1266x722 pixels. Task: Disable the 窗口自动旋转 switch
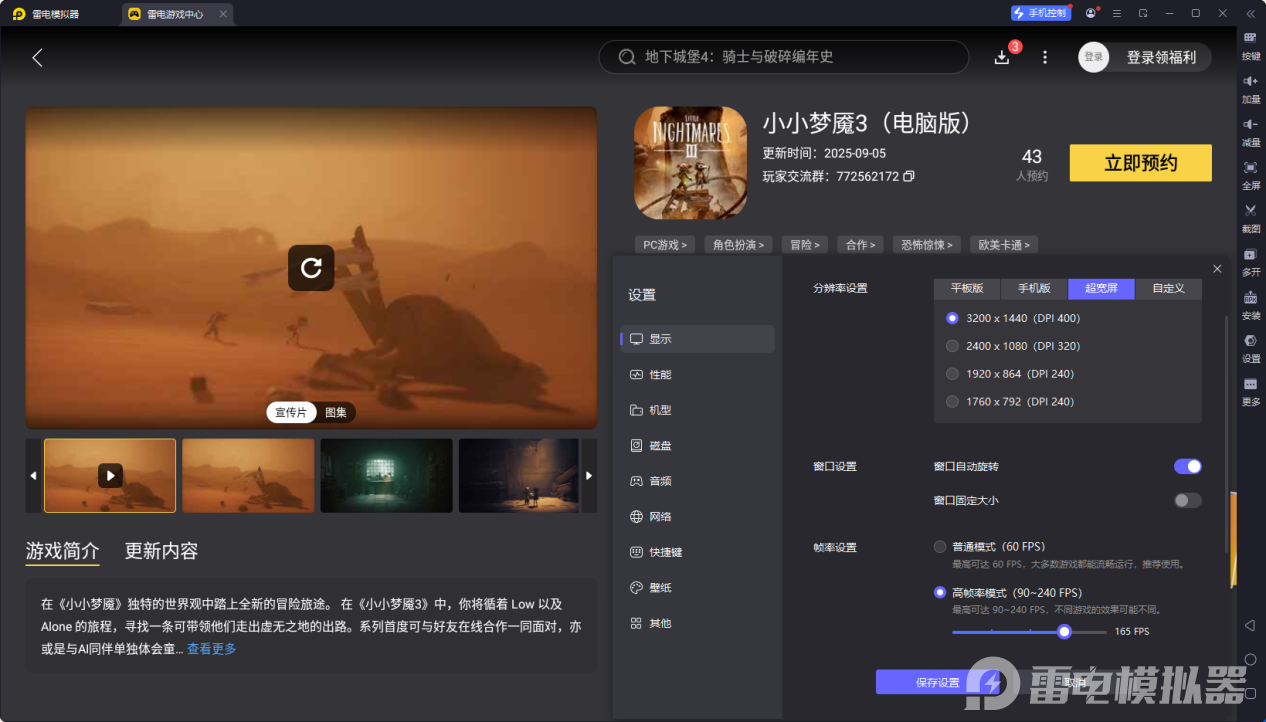click(1187, 466)
